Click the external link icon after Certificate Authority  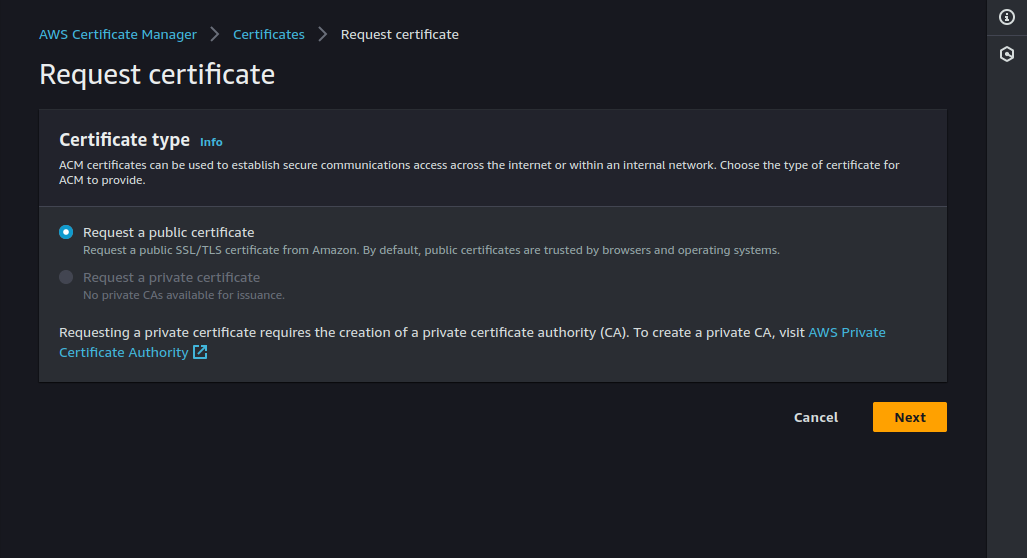point(200,352)
